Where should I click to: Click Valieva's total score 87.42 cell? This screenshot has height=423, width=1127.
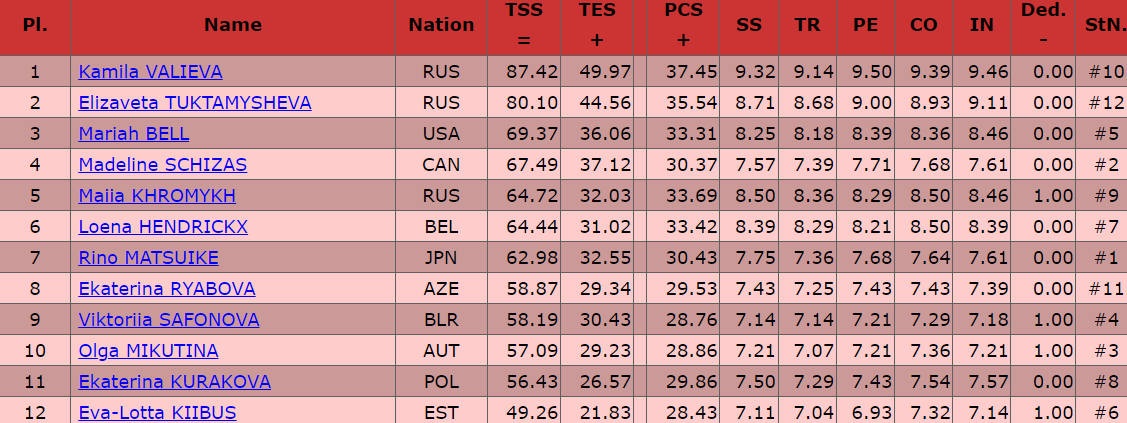[x=524, y=72]
